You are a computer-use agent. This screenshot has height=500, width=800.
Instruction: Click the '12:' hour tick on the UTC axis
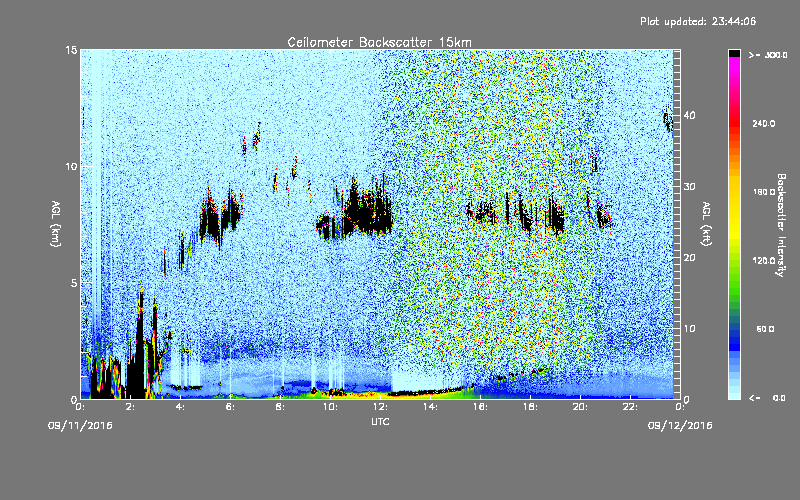pyautogui.click(x=380, y=407)
